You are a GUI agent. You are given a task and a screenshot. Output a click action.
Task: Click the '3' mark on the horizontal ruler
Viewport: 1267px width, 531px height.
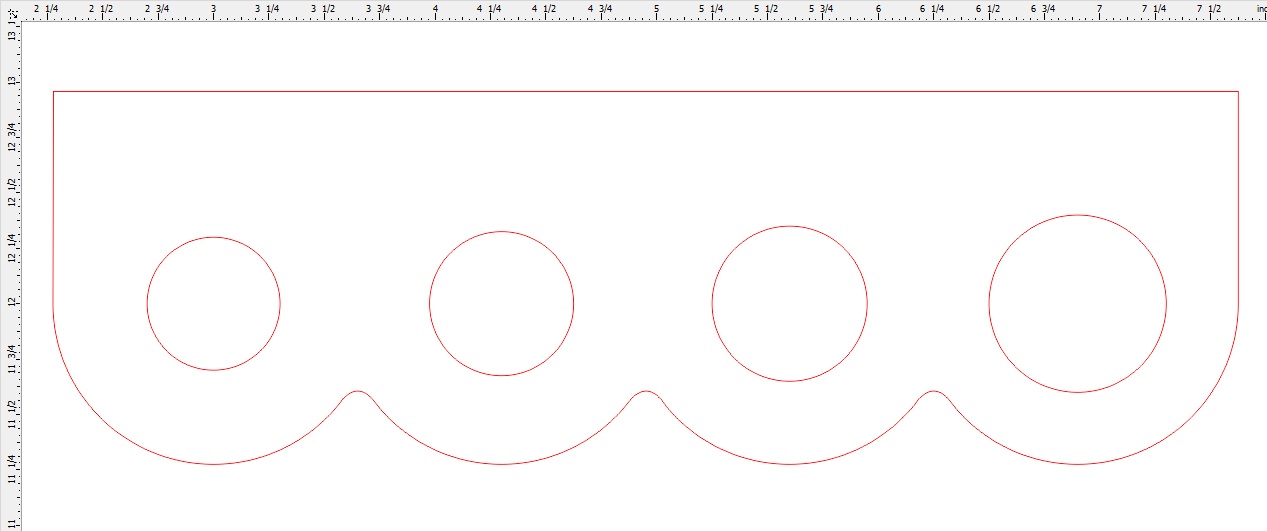point(213,9)
